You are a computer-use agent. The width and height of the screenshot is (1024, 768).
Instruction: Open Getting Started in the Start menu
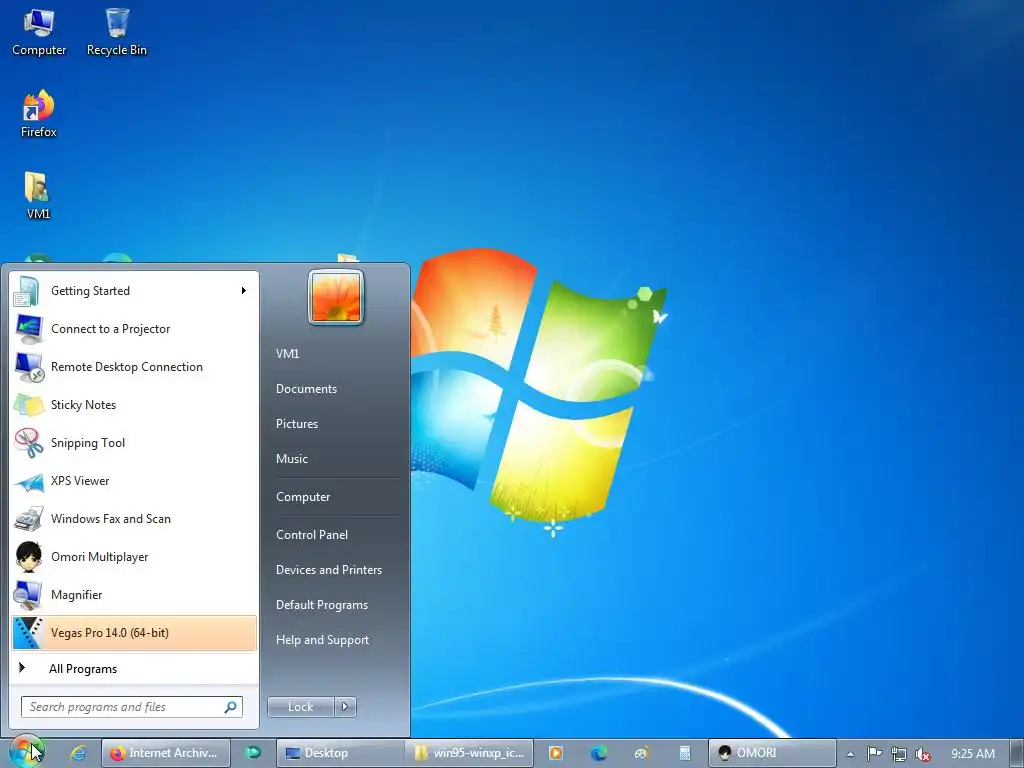(134, 291)
